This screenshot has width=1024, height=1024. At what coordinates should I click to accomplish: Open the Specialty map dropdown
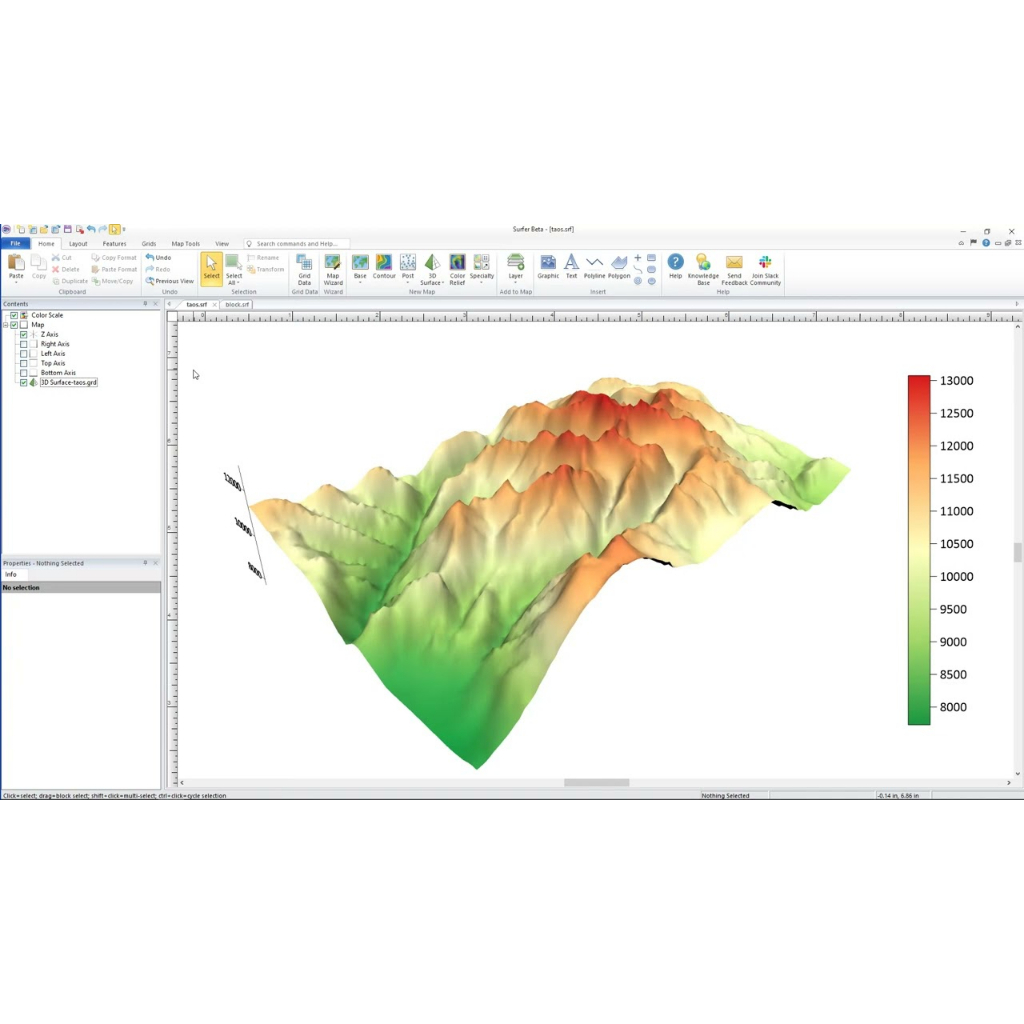pyautogui.click(x=481, y=280)
